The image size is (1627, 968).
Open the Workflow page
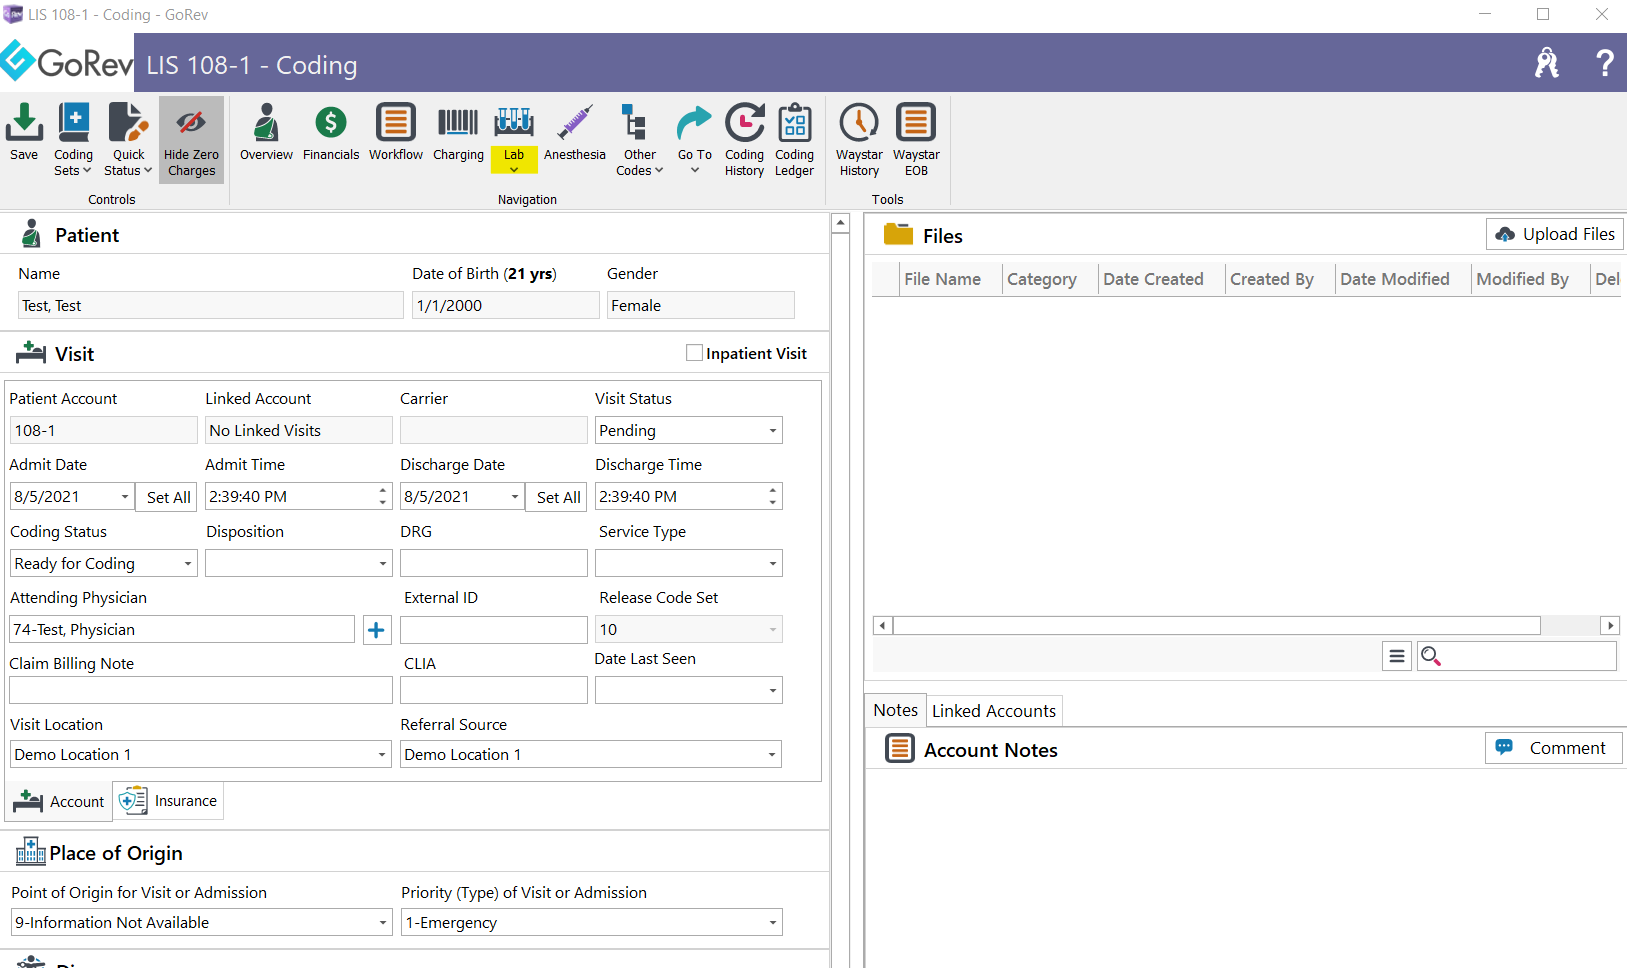[396, 132]
